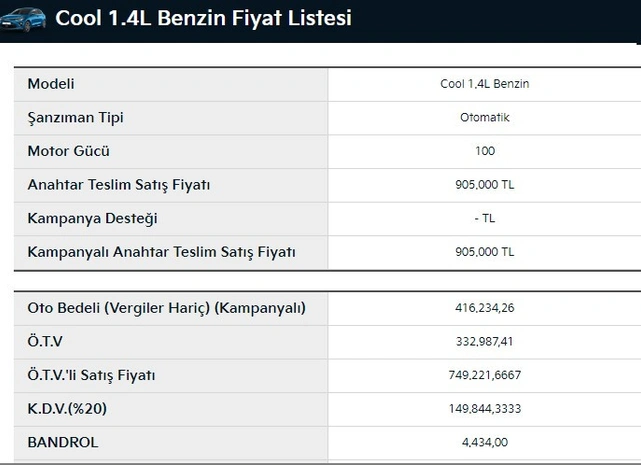
Task: Click the Kampanya Desteği dash TL value
Action: tap(485, 218)
